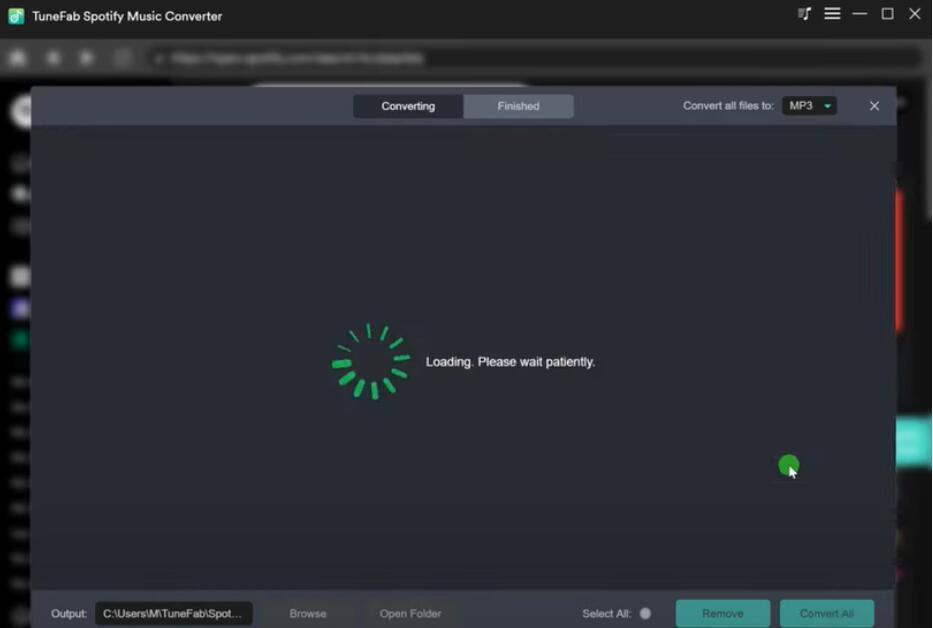Maximize the TuneFab window
Viewport: 933px width, 628px height.
887,13
